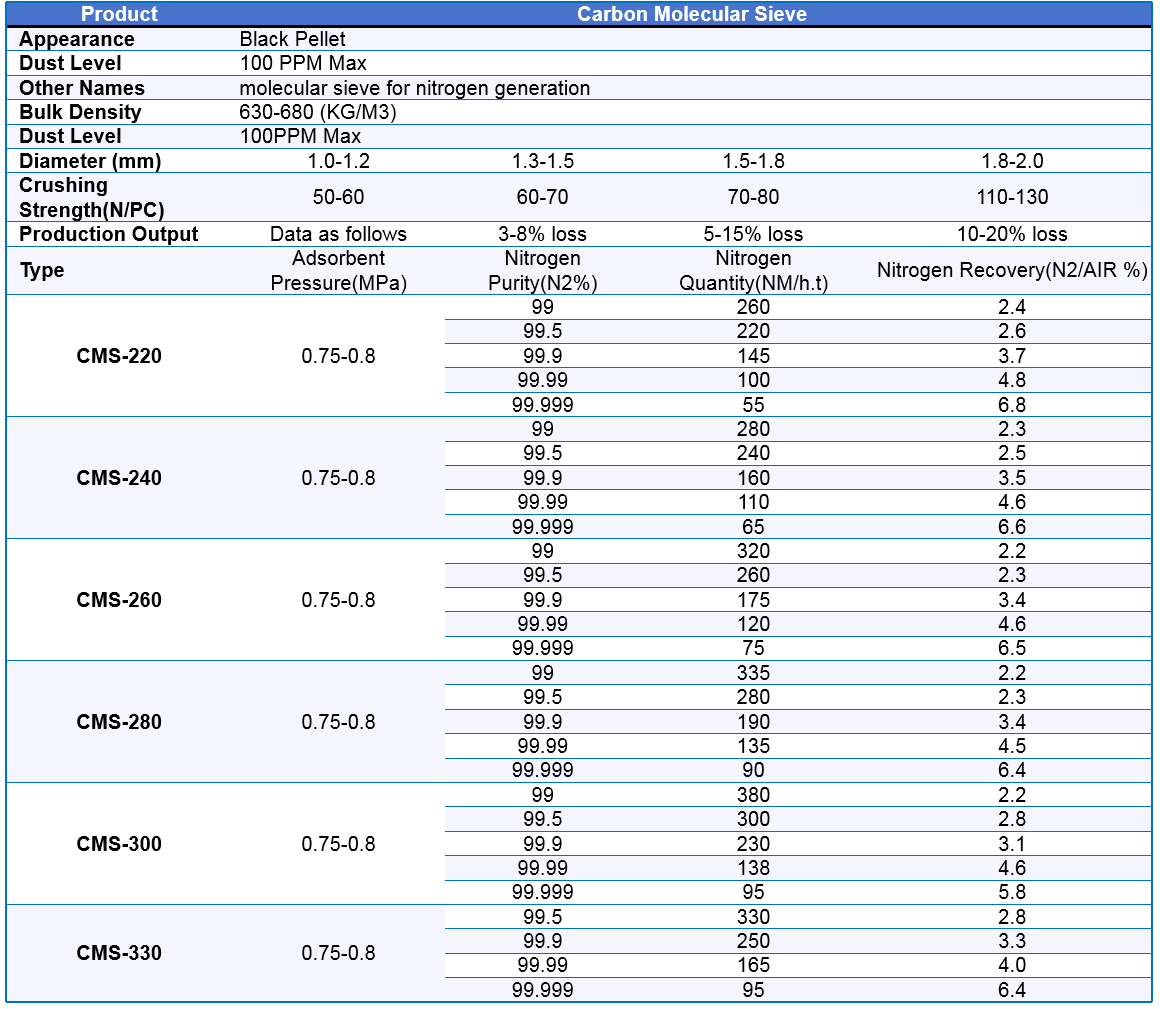Click the Product header cell

119,14
